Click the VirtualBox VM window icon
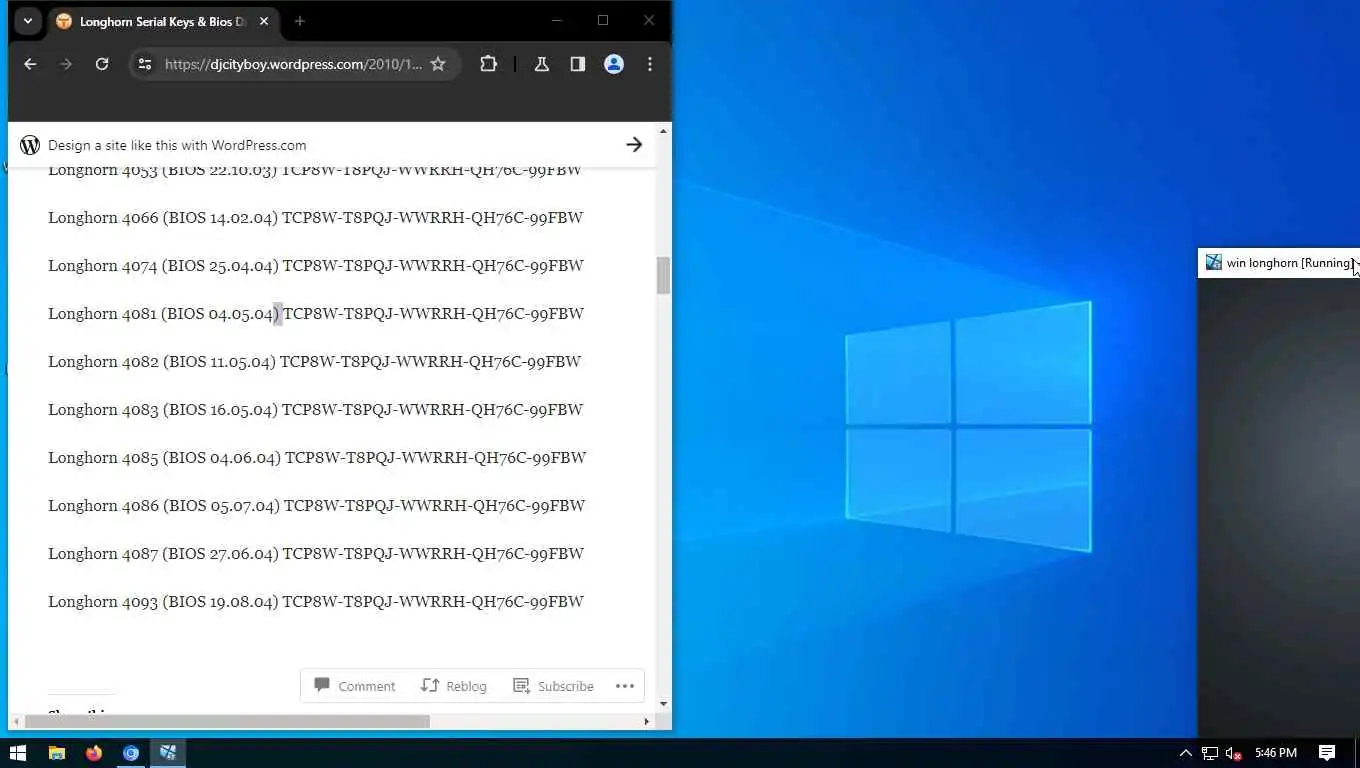1360x768 pixels. pyautogui.click(x=1213, y=263)
